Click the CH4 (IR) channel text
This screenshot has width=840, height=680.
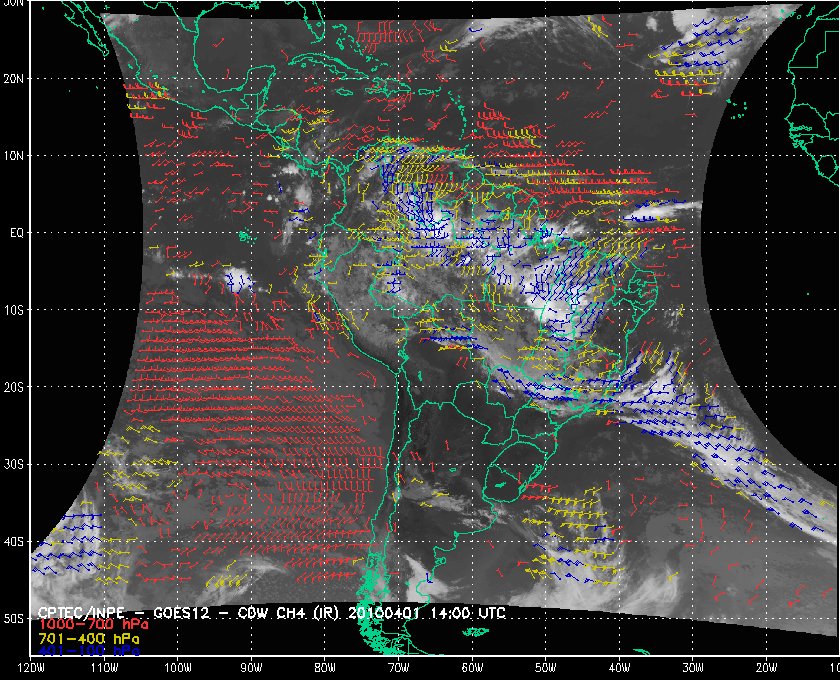point(307,612)
